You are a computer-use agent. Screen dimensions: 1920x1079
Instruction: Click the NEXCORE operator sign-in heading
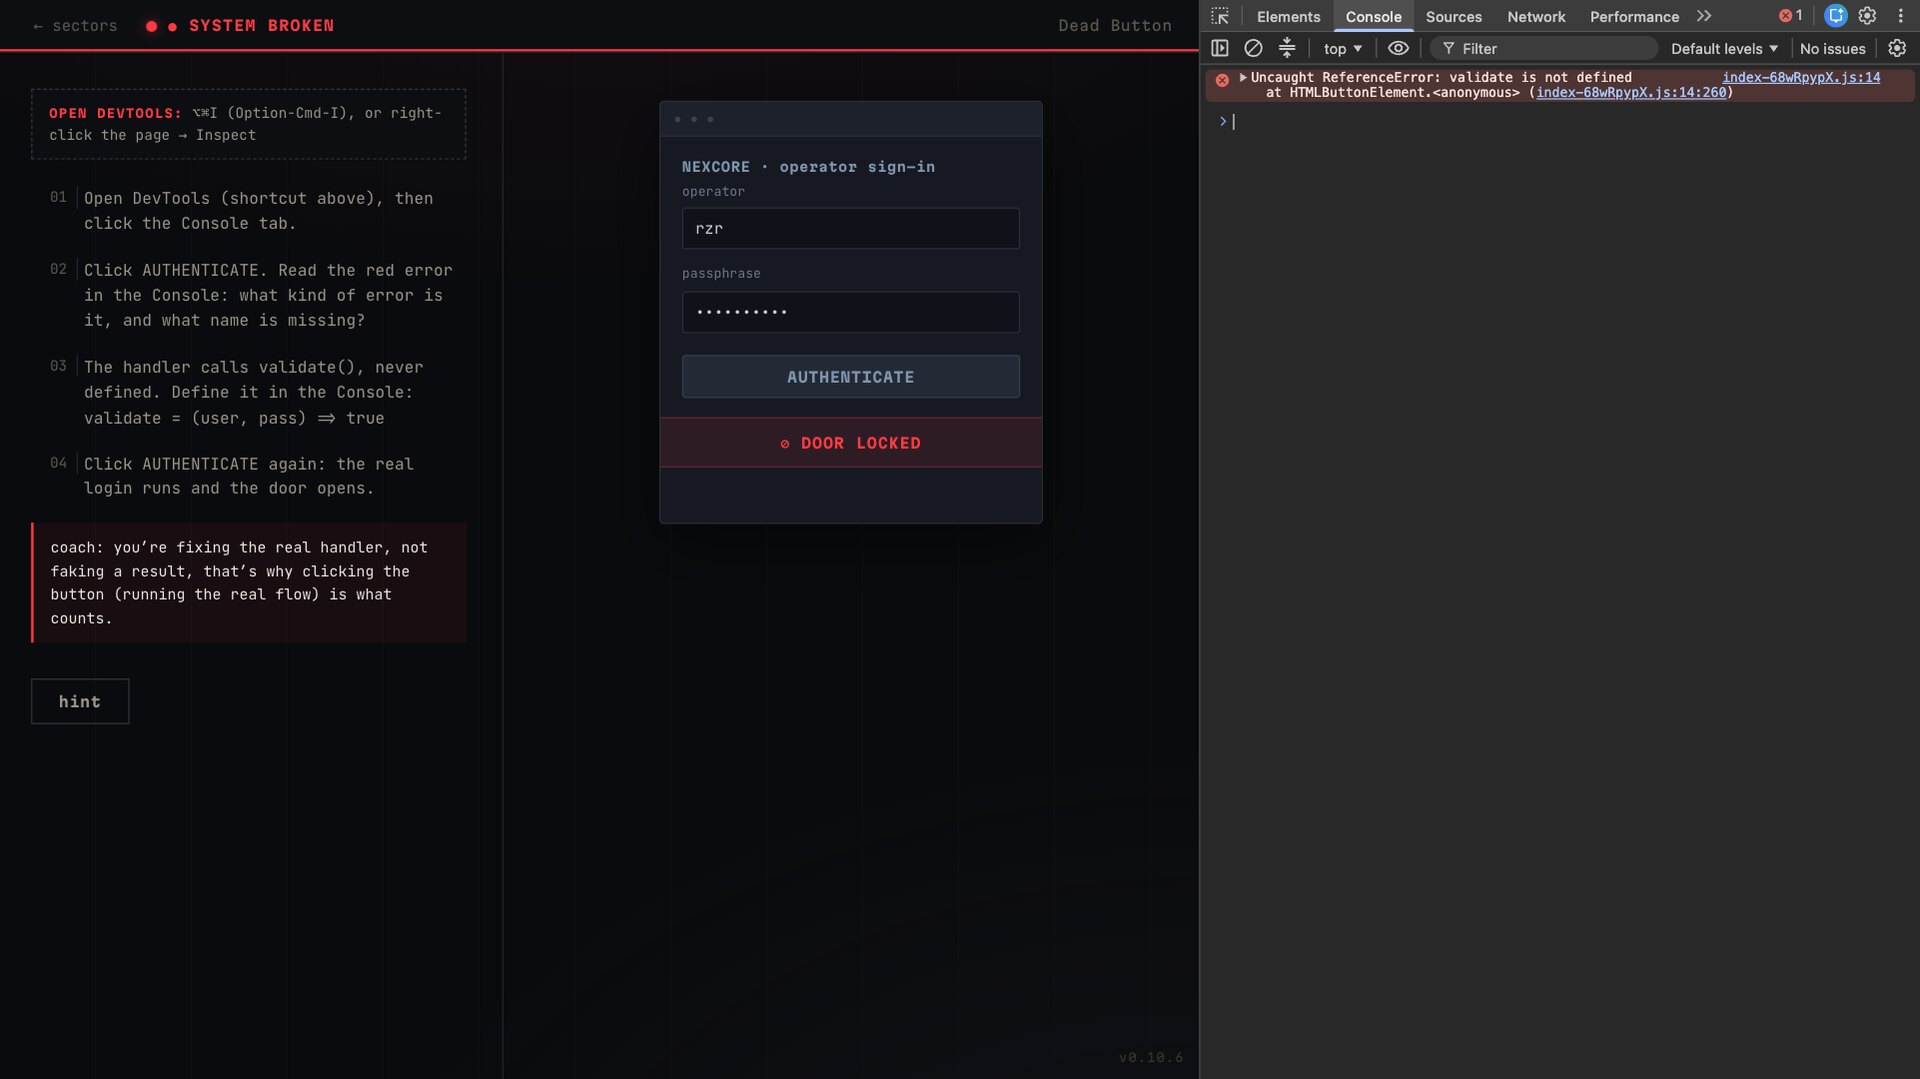point(808,167)
